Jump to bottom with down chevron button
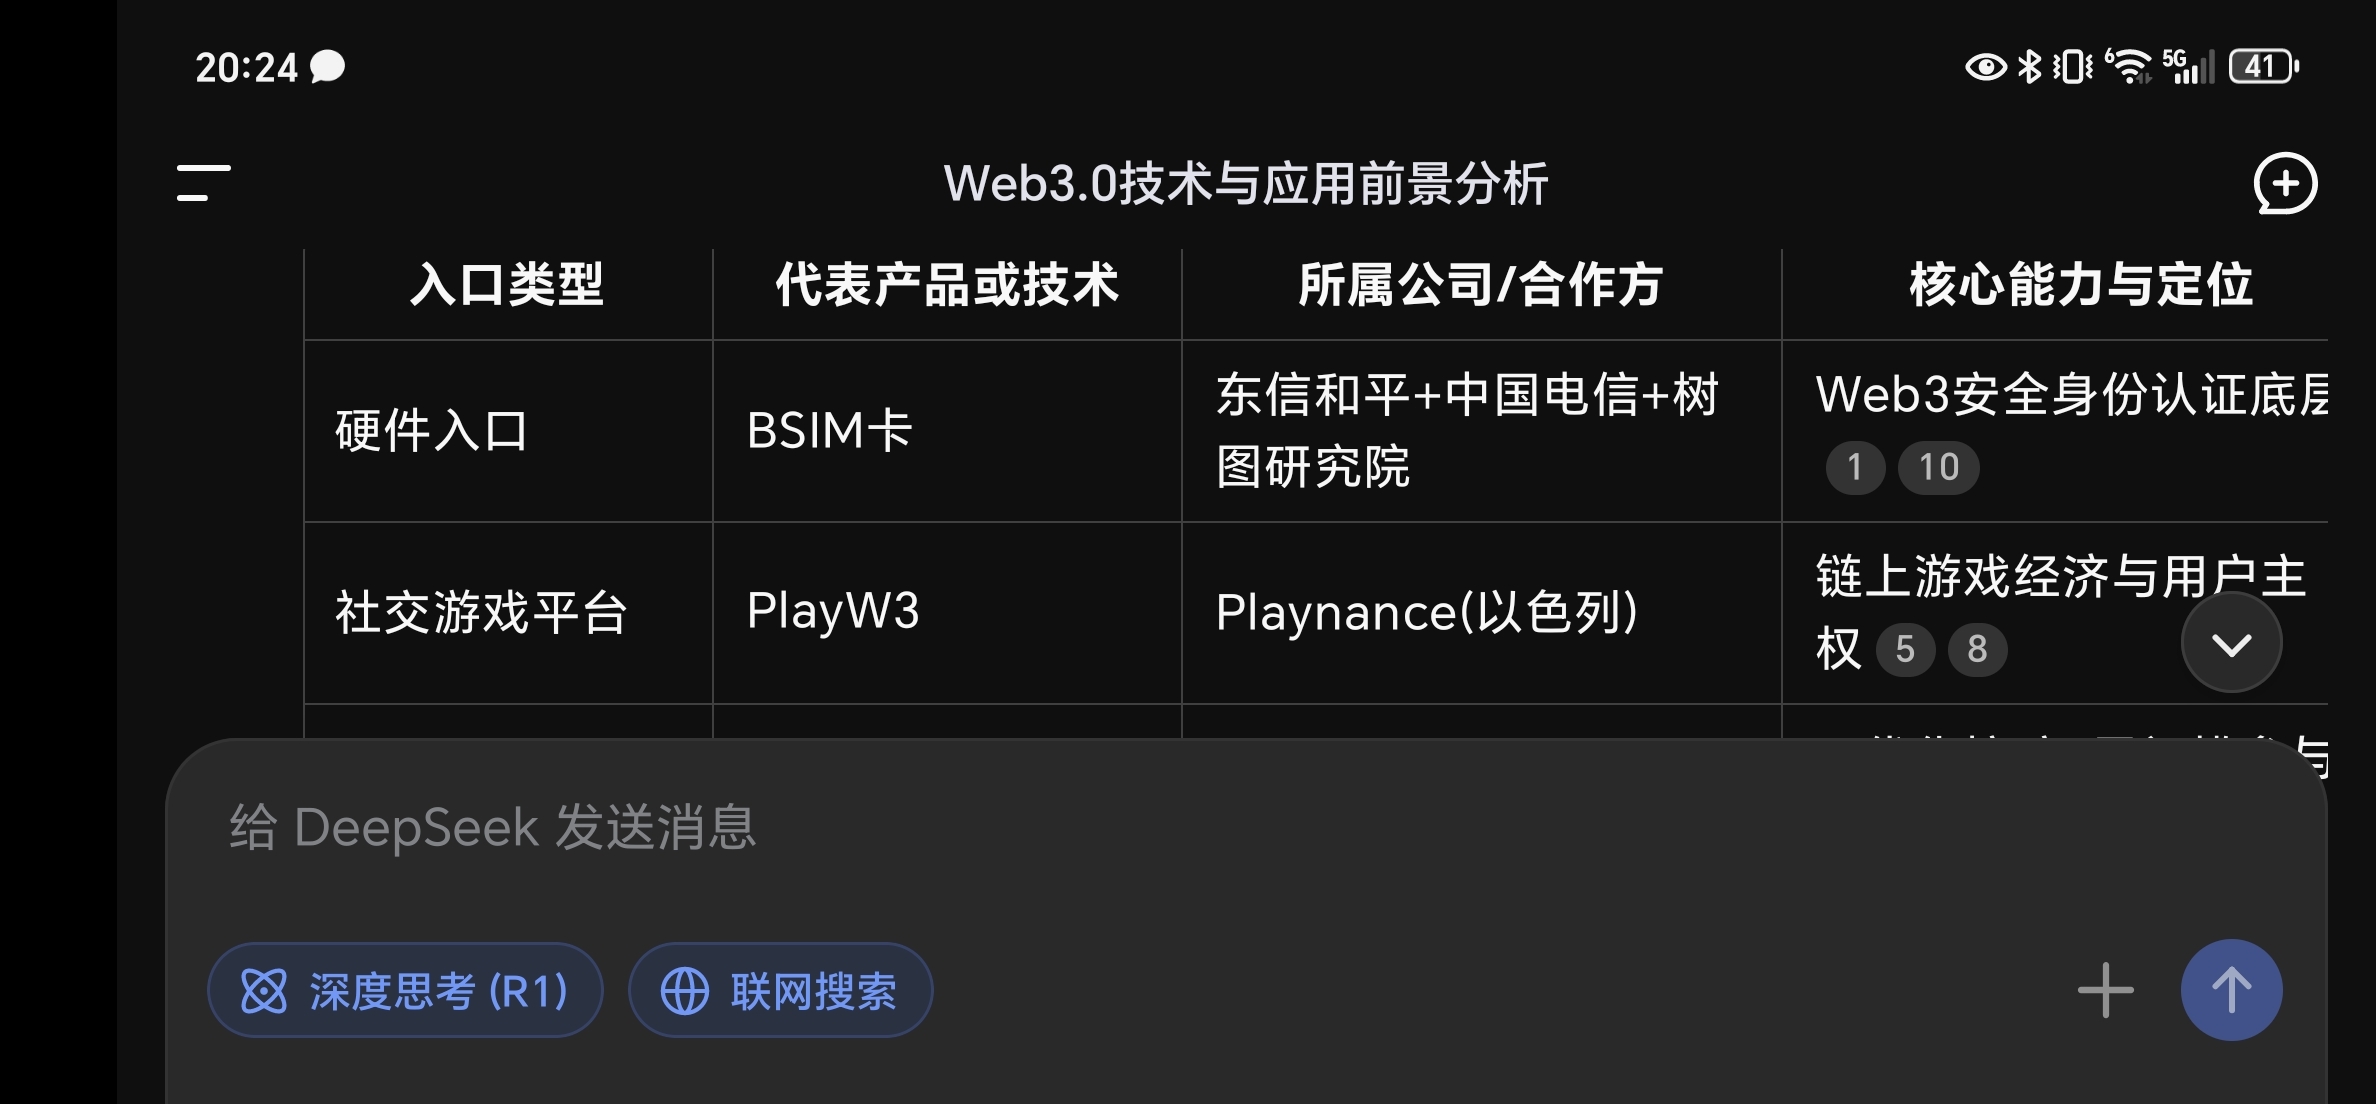The image size is (2376, 1104). [x=2231, y=643]
